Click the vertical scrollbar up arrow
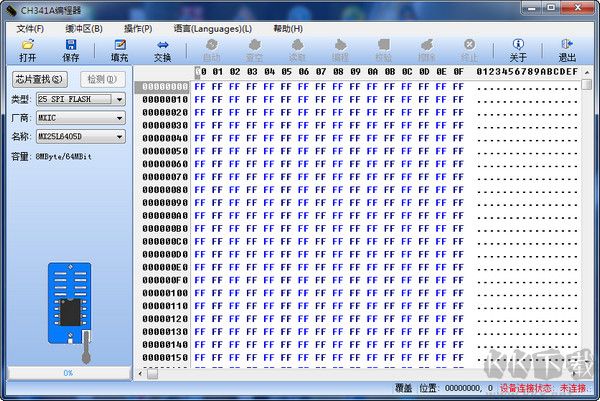The width and height of the screenshot is (600, 401). tap(587, 72)
